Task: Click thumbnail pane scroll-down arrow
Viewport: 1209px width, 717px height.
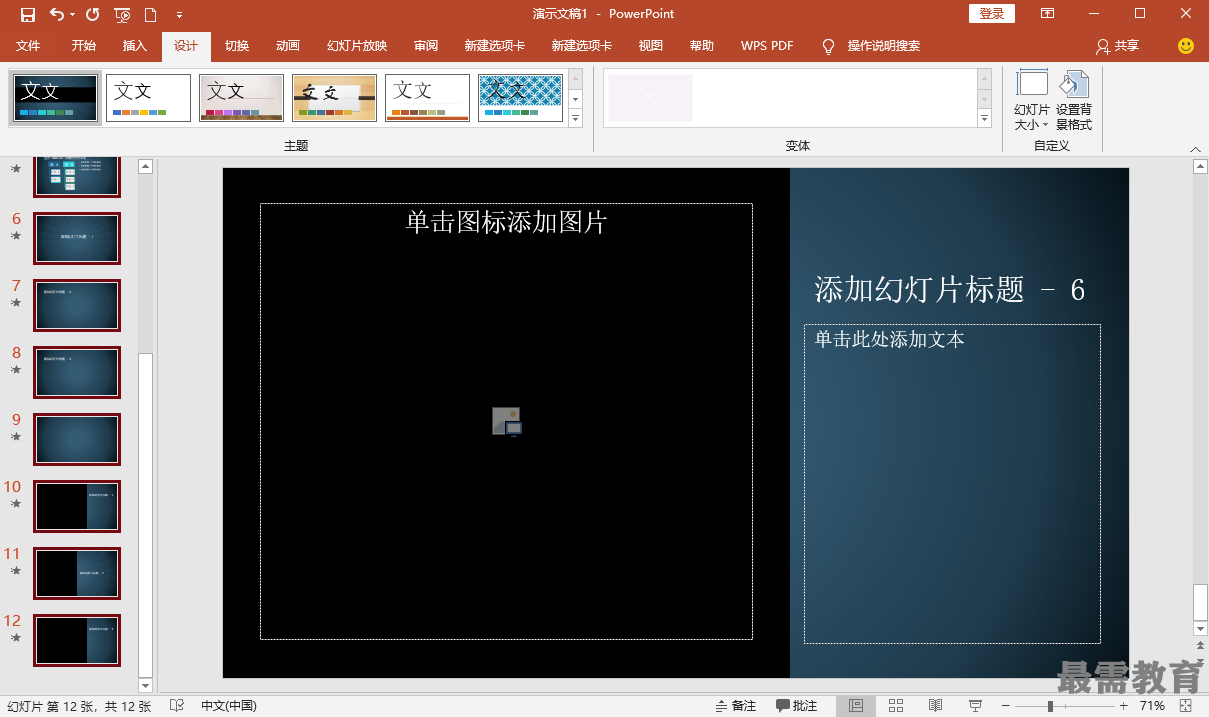Action: (x=145, y=685)
